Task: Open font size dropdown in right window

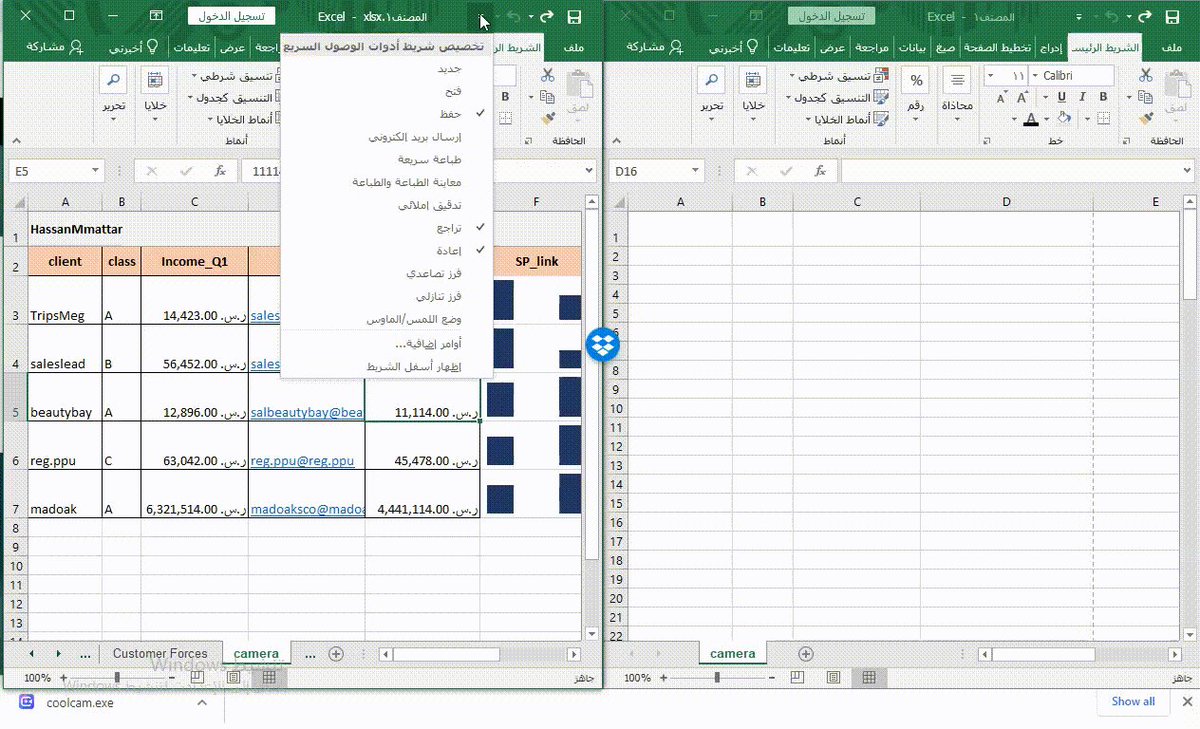Action: point(989,75)
